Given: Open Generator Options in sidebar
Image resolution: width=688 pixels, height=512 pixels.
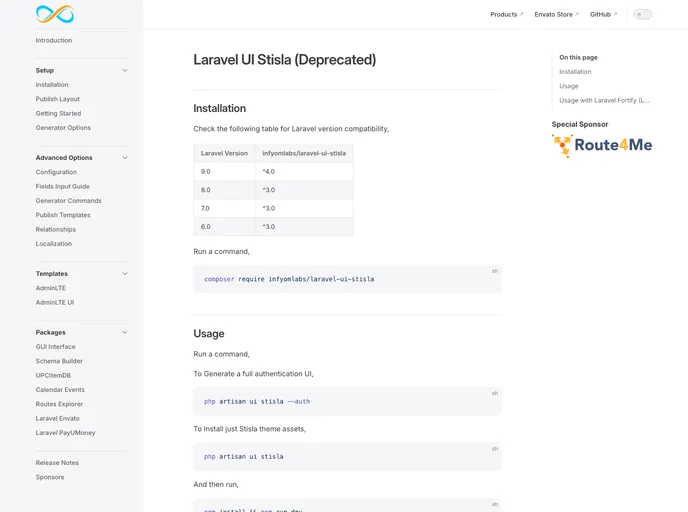Looking at the screenshot, I should coord(63,128).
